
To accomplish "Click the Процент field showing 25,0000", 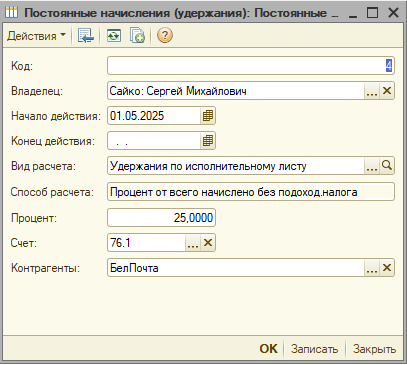I will (161, 218).
